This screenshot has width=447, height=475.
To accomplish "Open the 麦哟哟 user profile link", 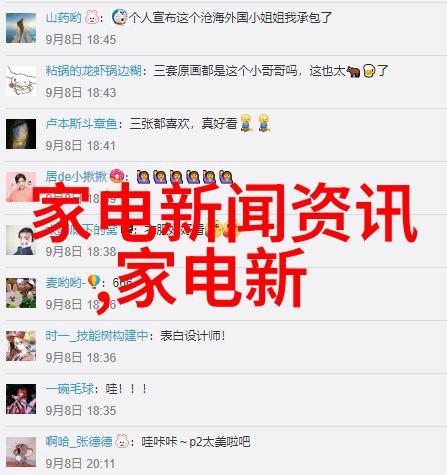I will 65,283.
